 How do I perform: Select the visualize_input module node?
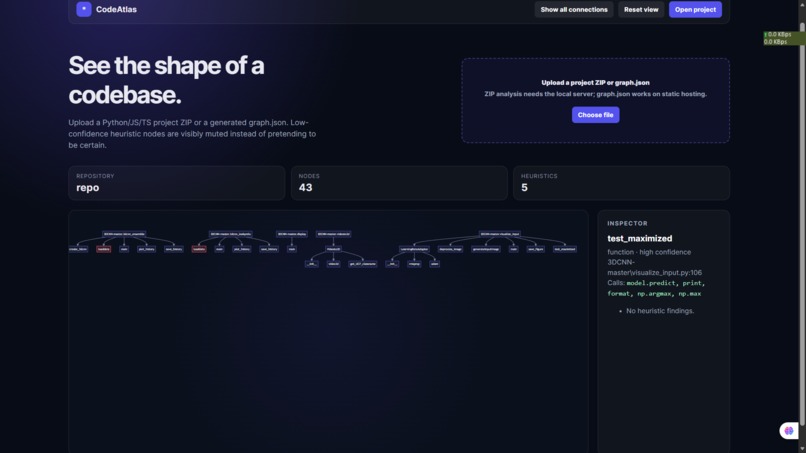[500, 234]
